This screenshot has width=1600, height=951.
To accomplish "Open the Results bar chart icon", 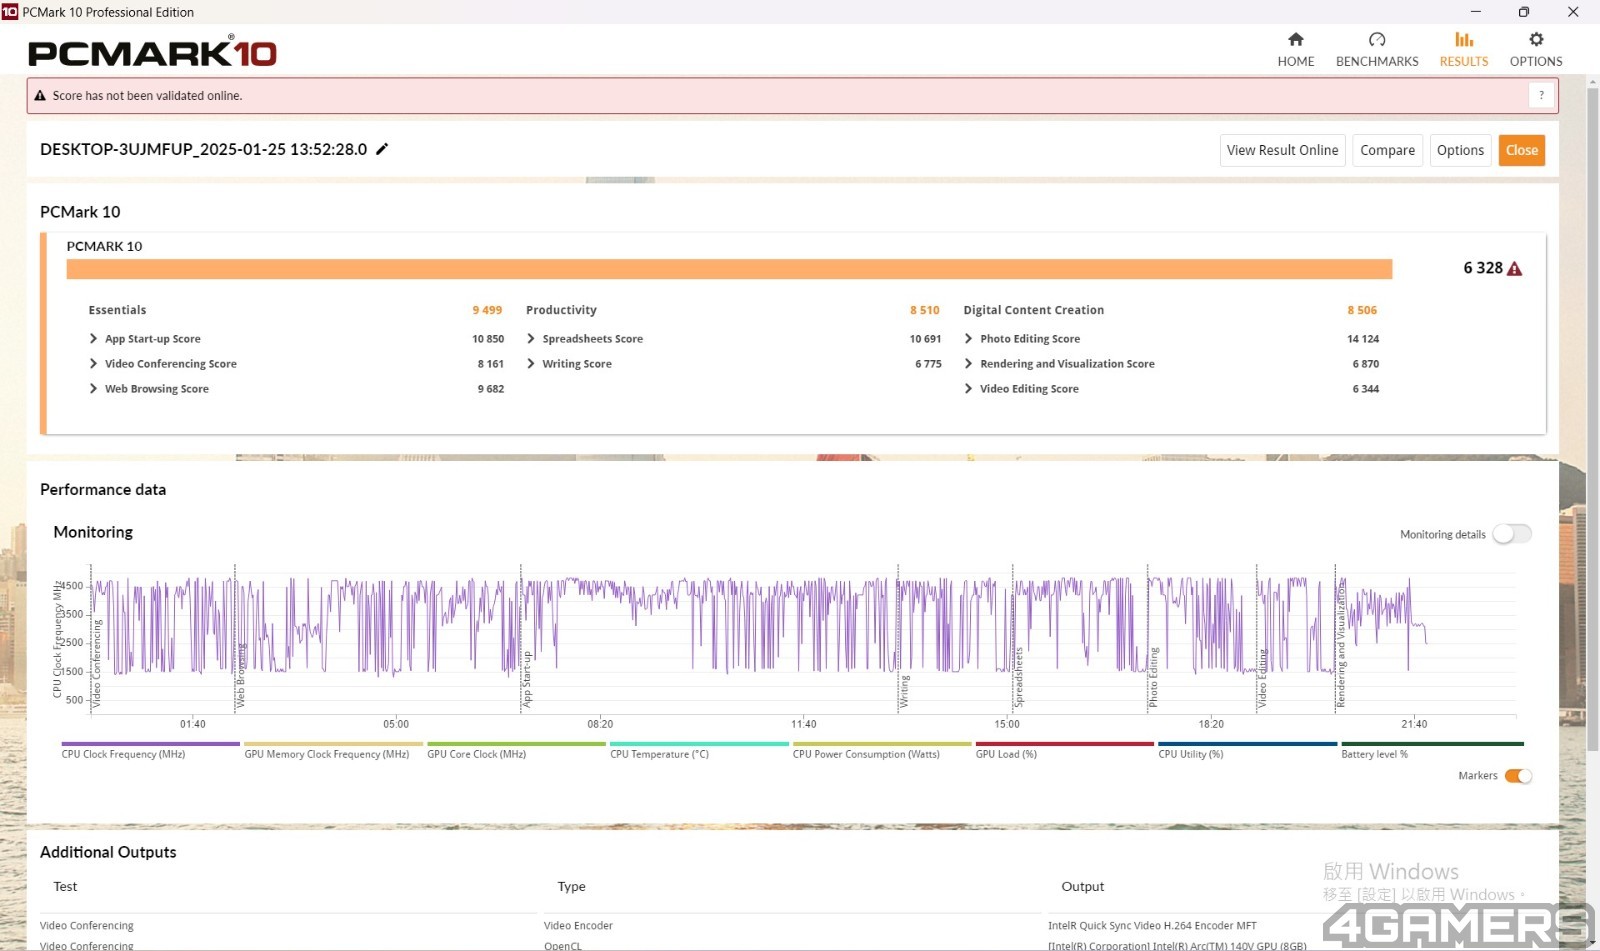I will 1463,40.
